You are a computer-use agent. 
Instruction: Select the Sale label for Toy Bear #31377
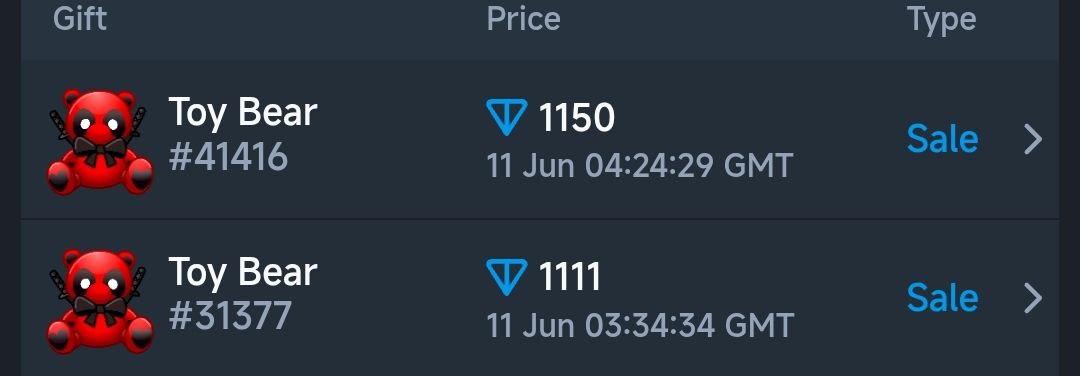point(942,299)
